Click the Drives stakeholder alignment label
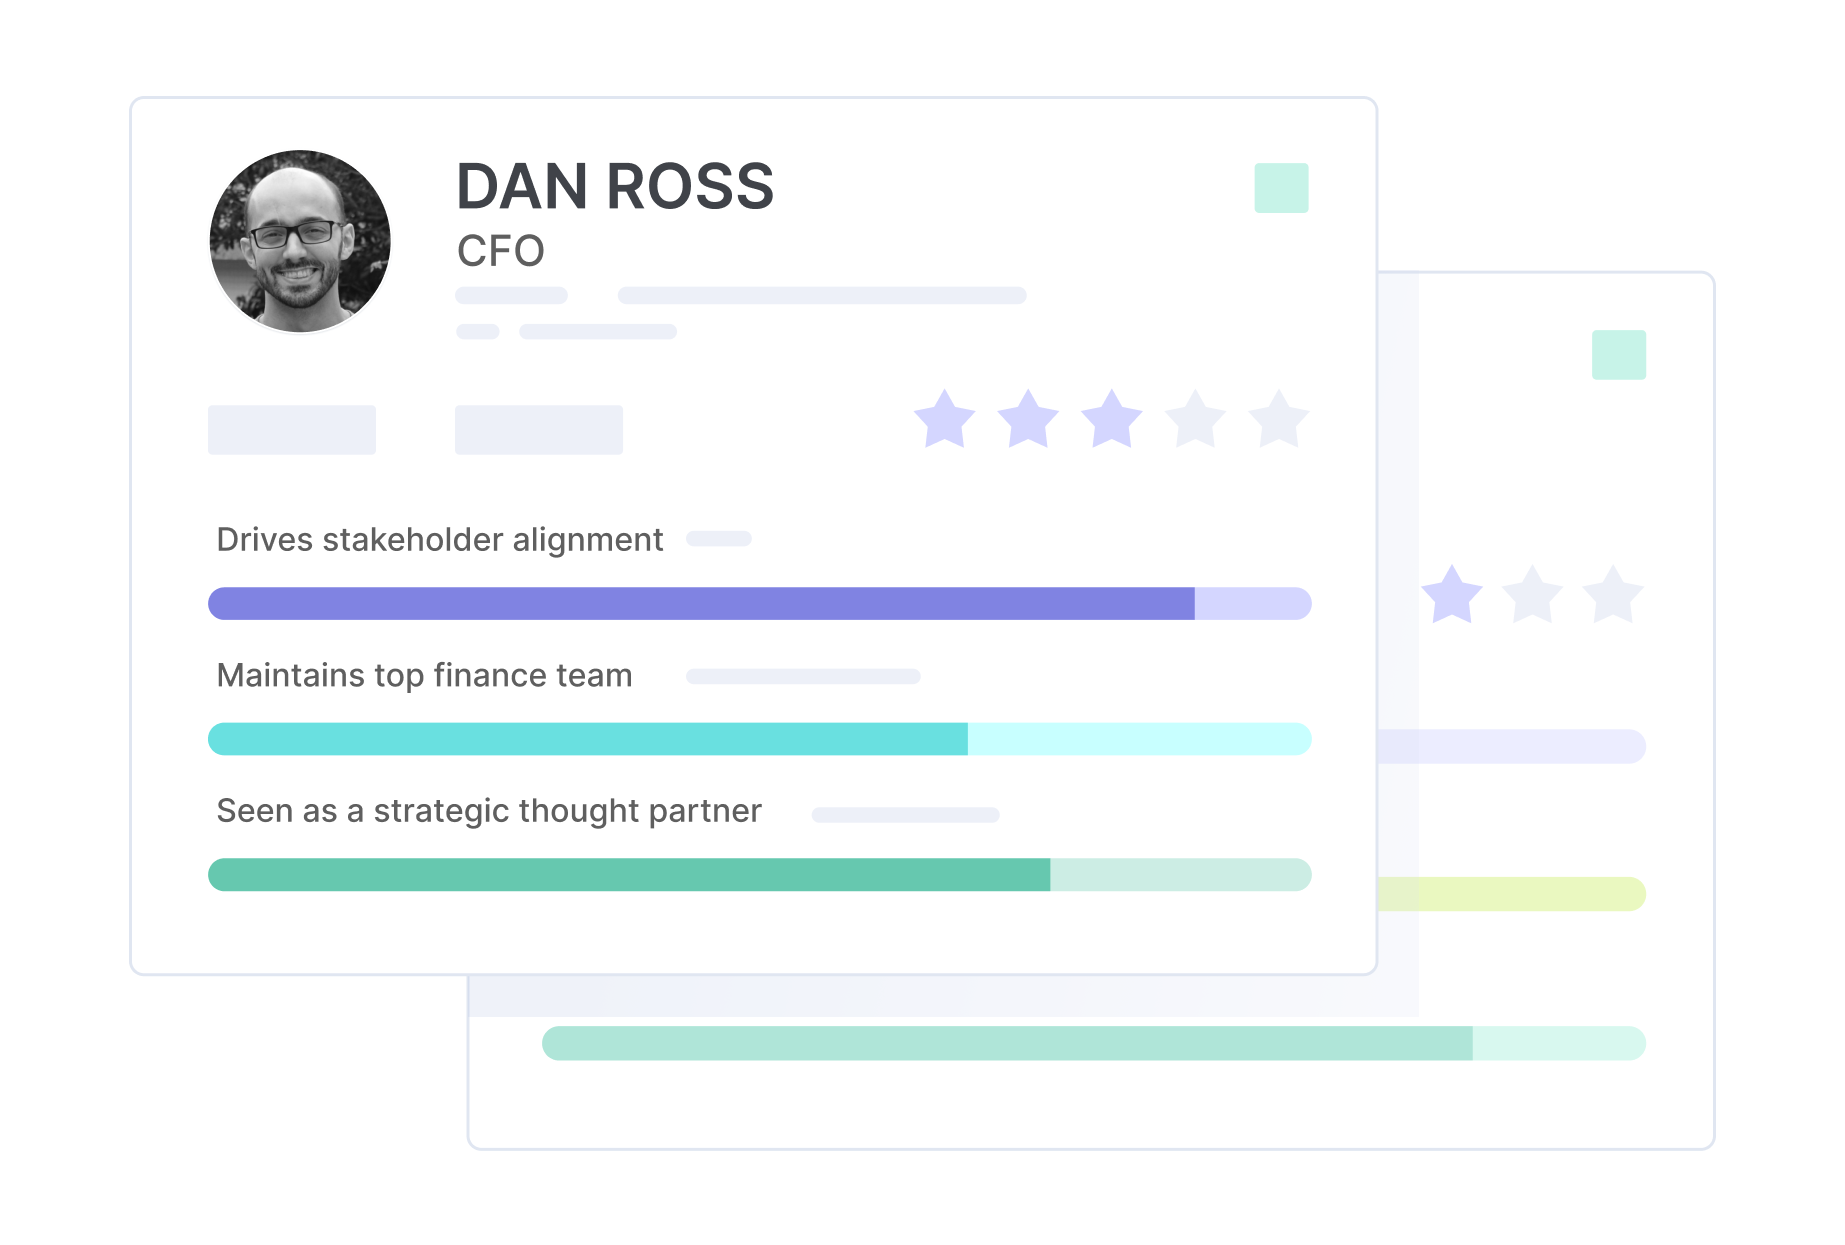This screenshot has height=1245, width=1845. [x=440, y=540]
